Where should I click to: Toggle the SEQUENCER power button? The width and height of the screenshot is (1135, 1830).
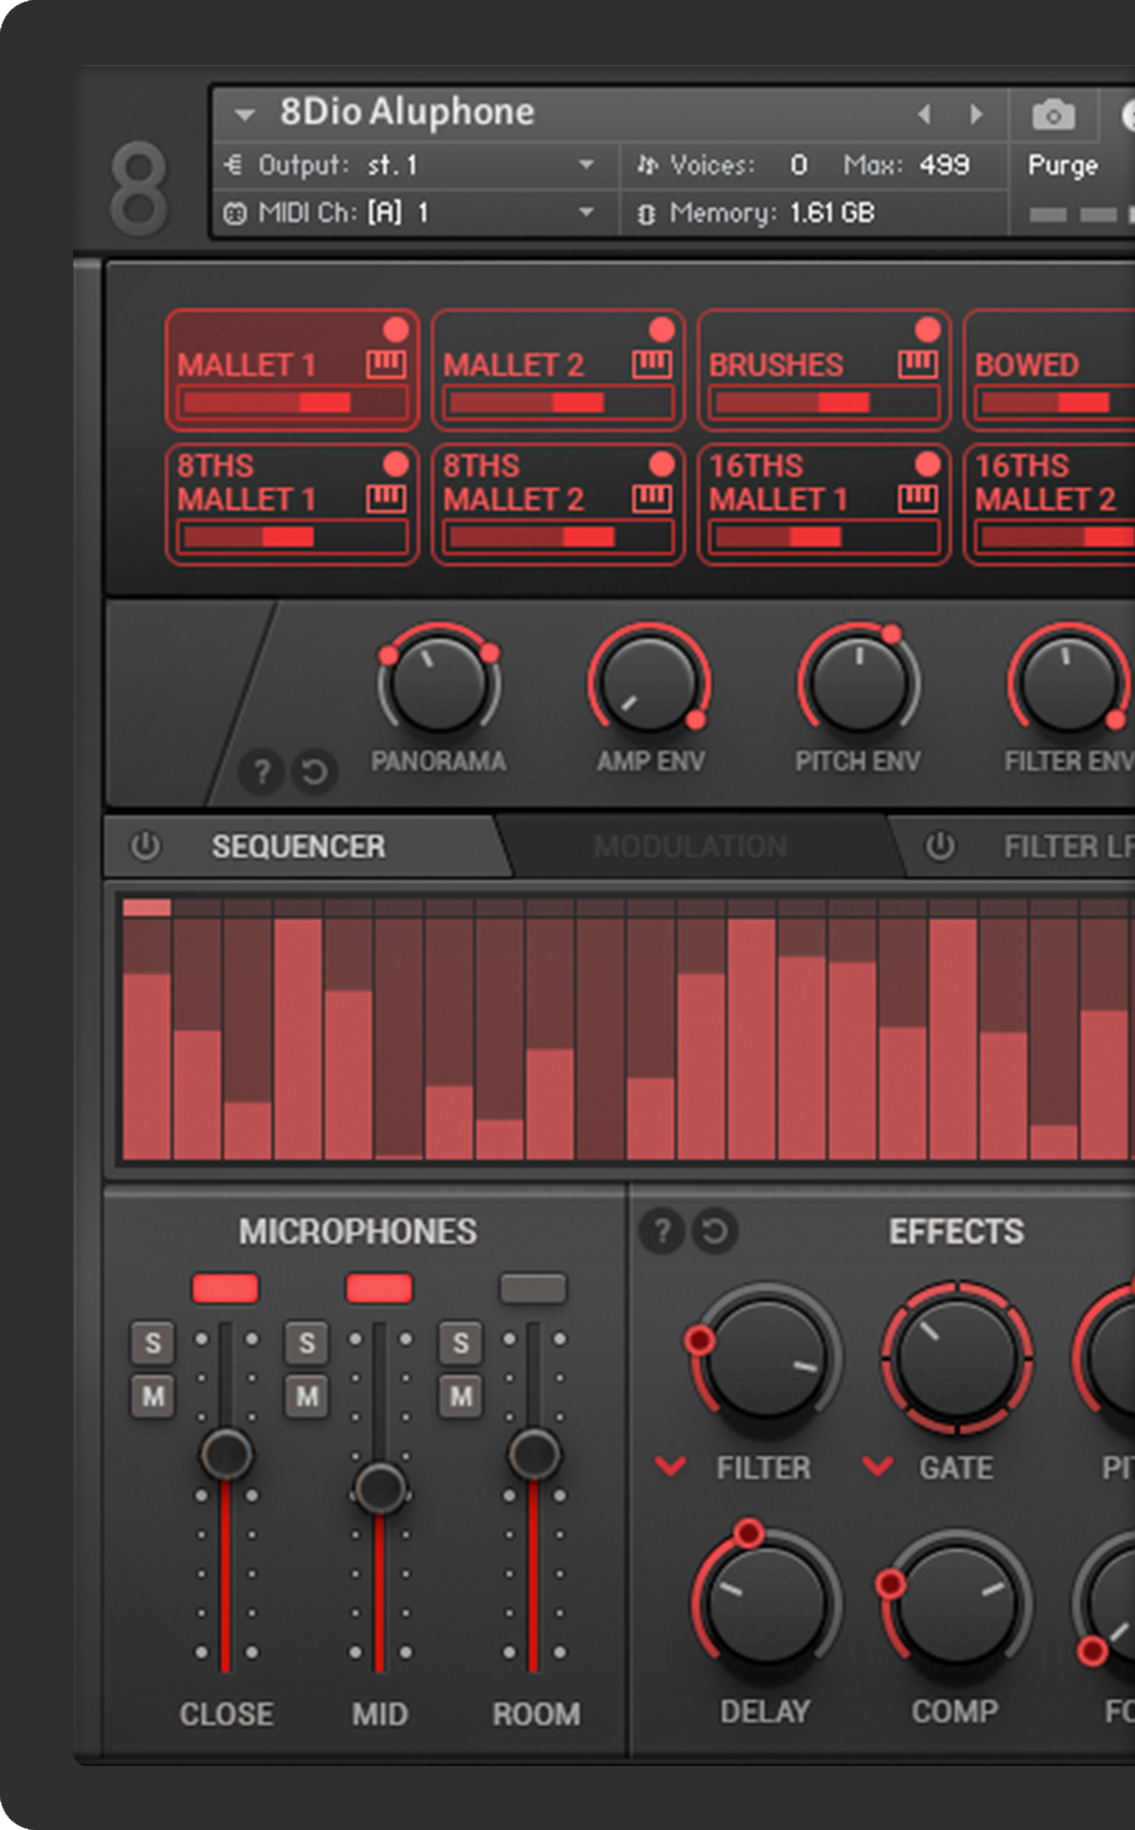click(146, 846)
